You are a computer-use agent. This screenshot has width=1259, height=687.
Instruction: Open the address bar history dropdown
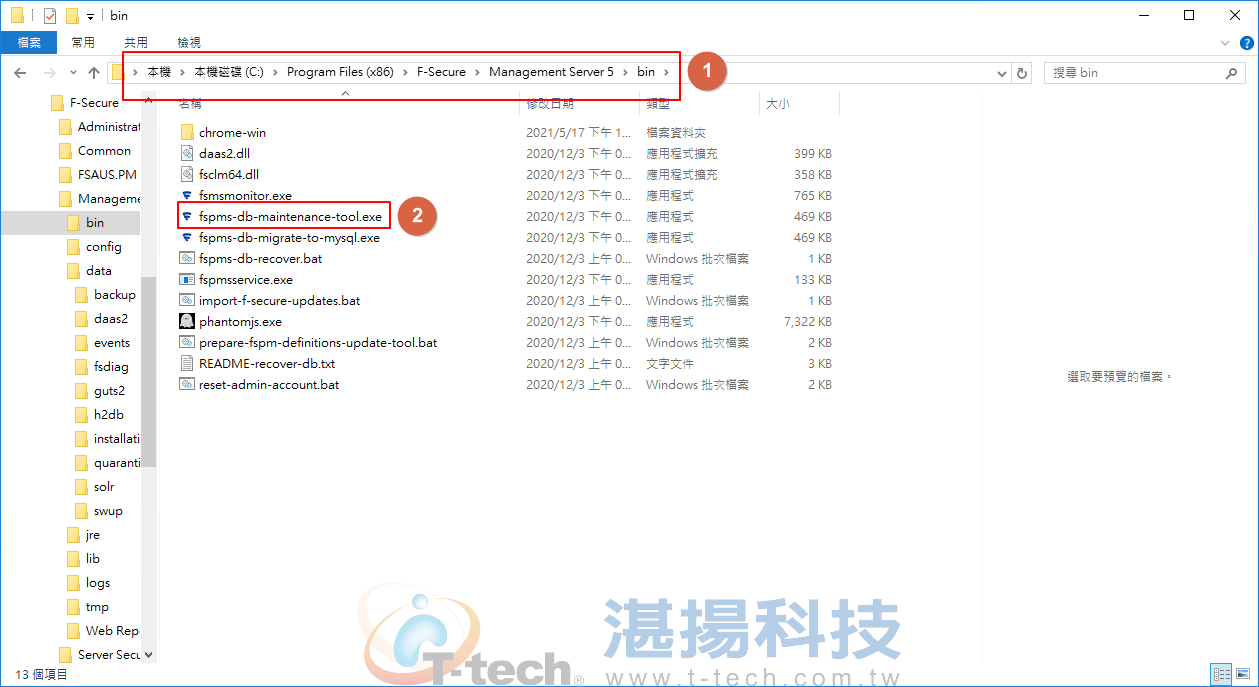click(1003, 73)
